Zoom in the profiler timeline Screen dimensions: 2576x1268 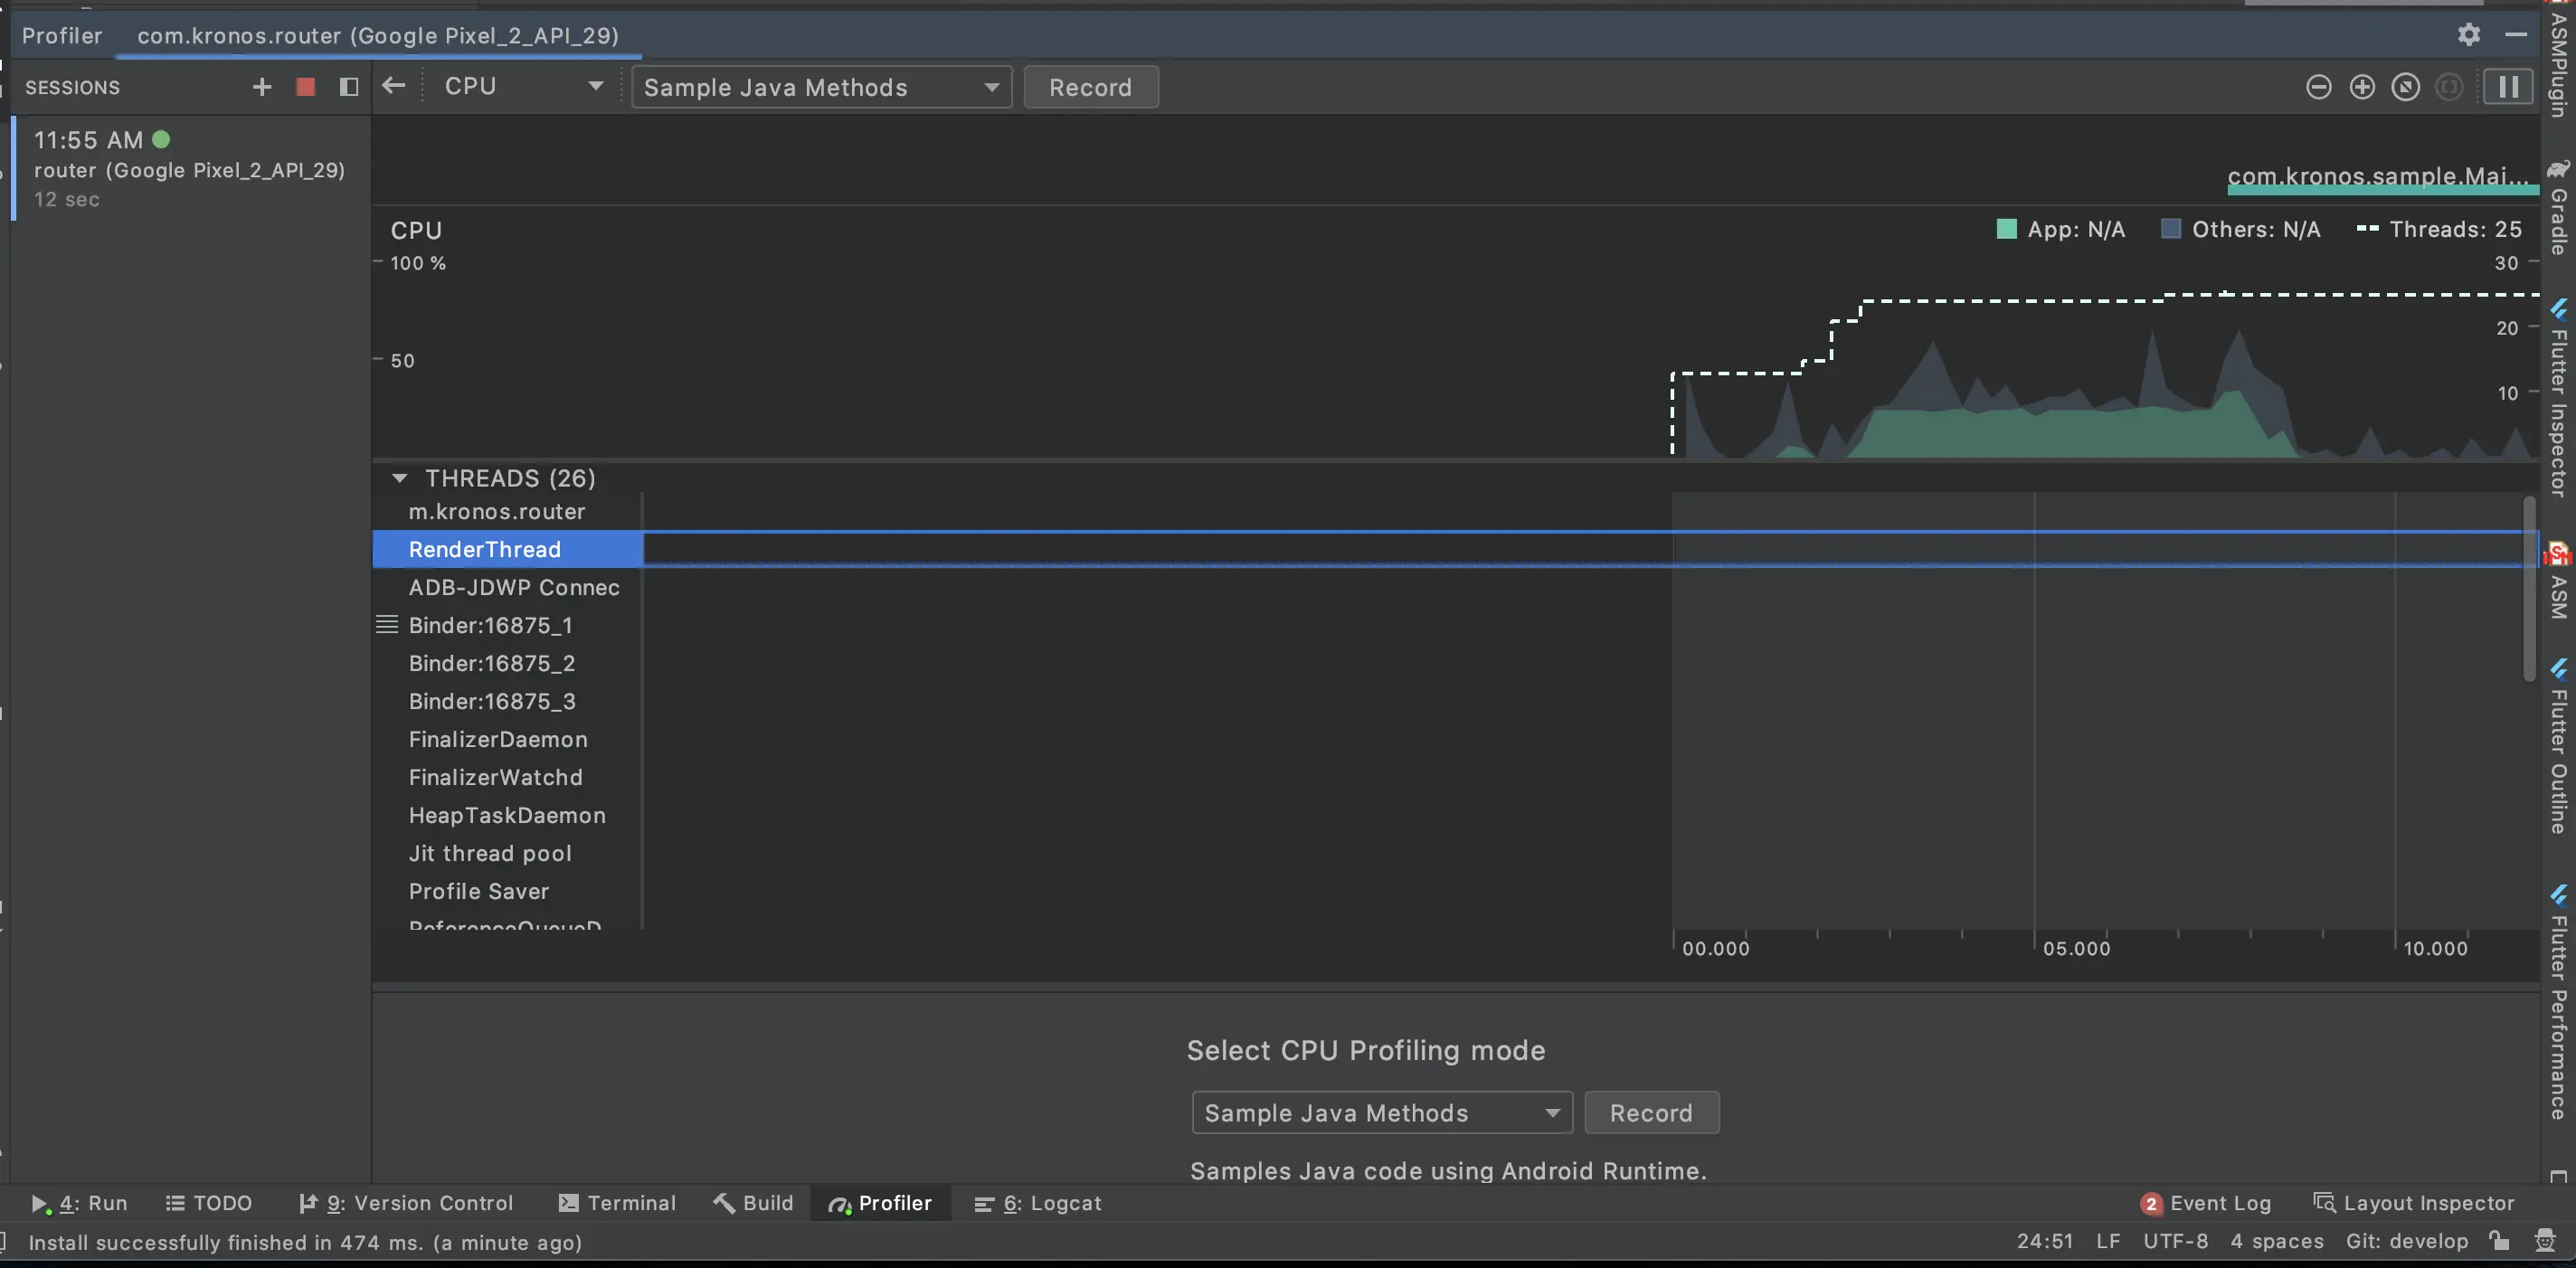pos(2362,87)
